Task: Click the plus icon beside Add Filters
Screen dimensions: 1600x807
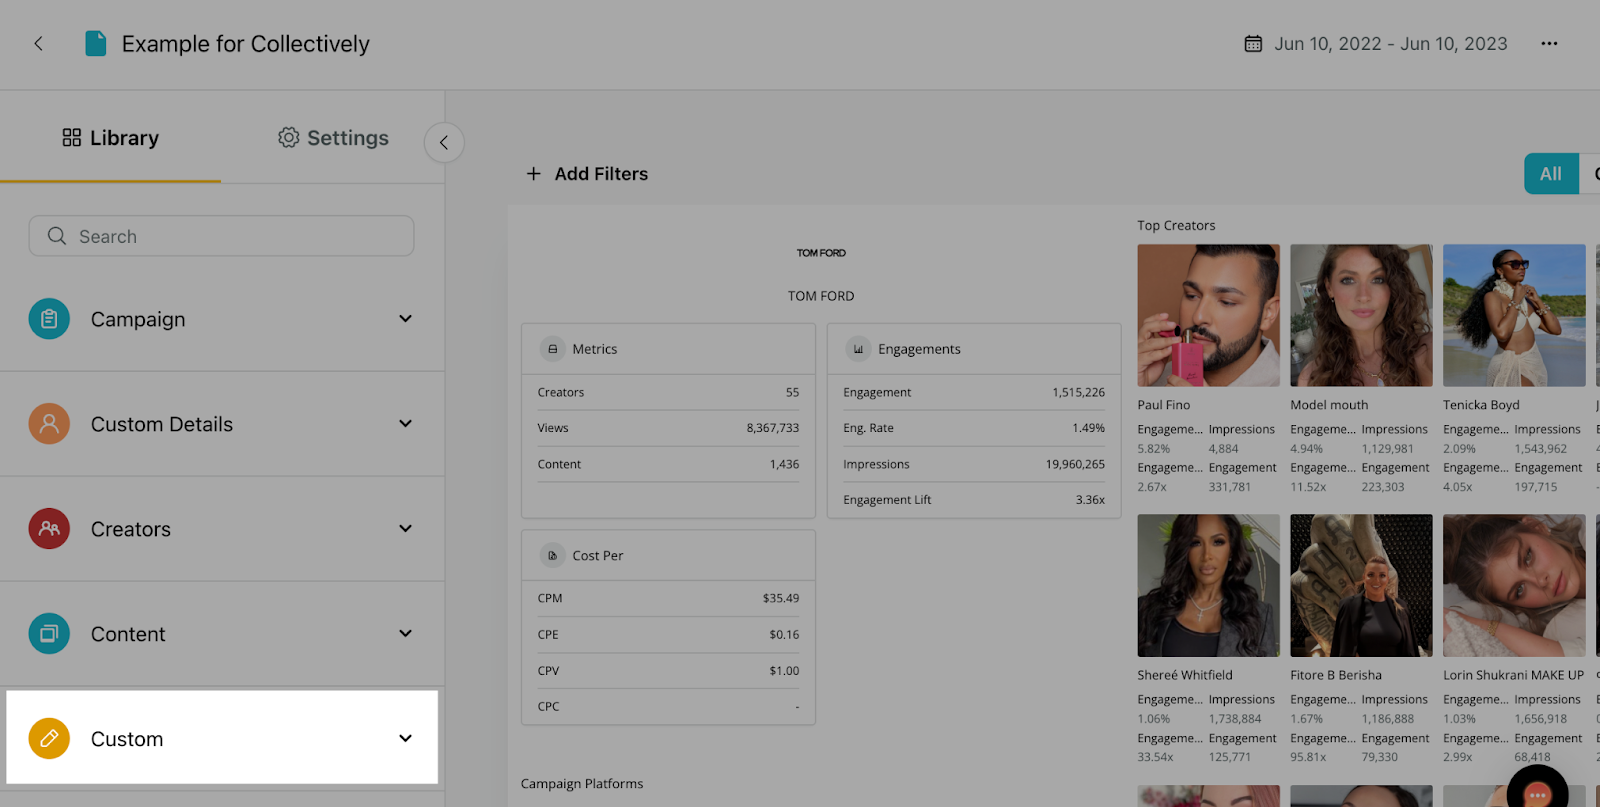Action: tap(534, 174)
